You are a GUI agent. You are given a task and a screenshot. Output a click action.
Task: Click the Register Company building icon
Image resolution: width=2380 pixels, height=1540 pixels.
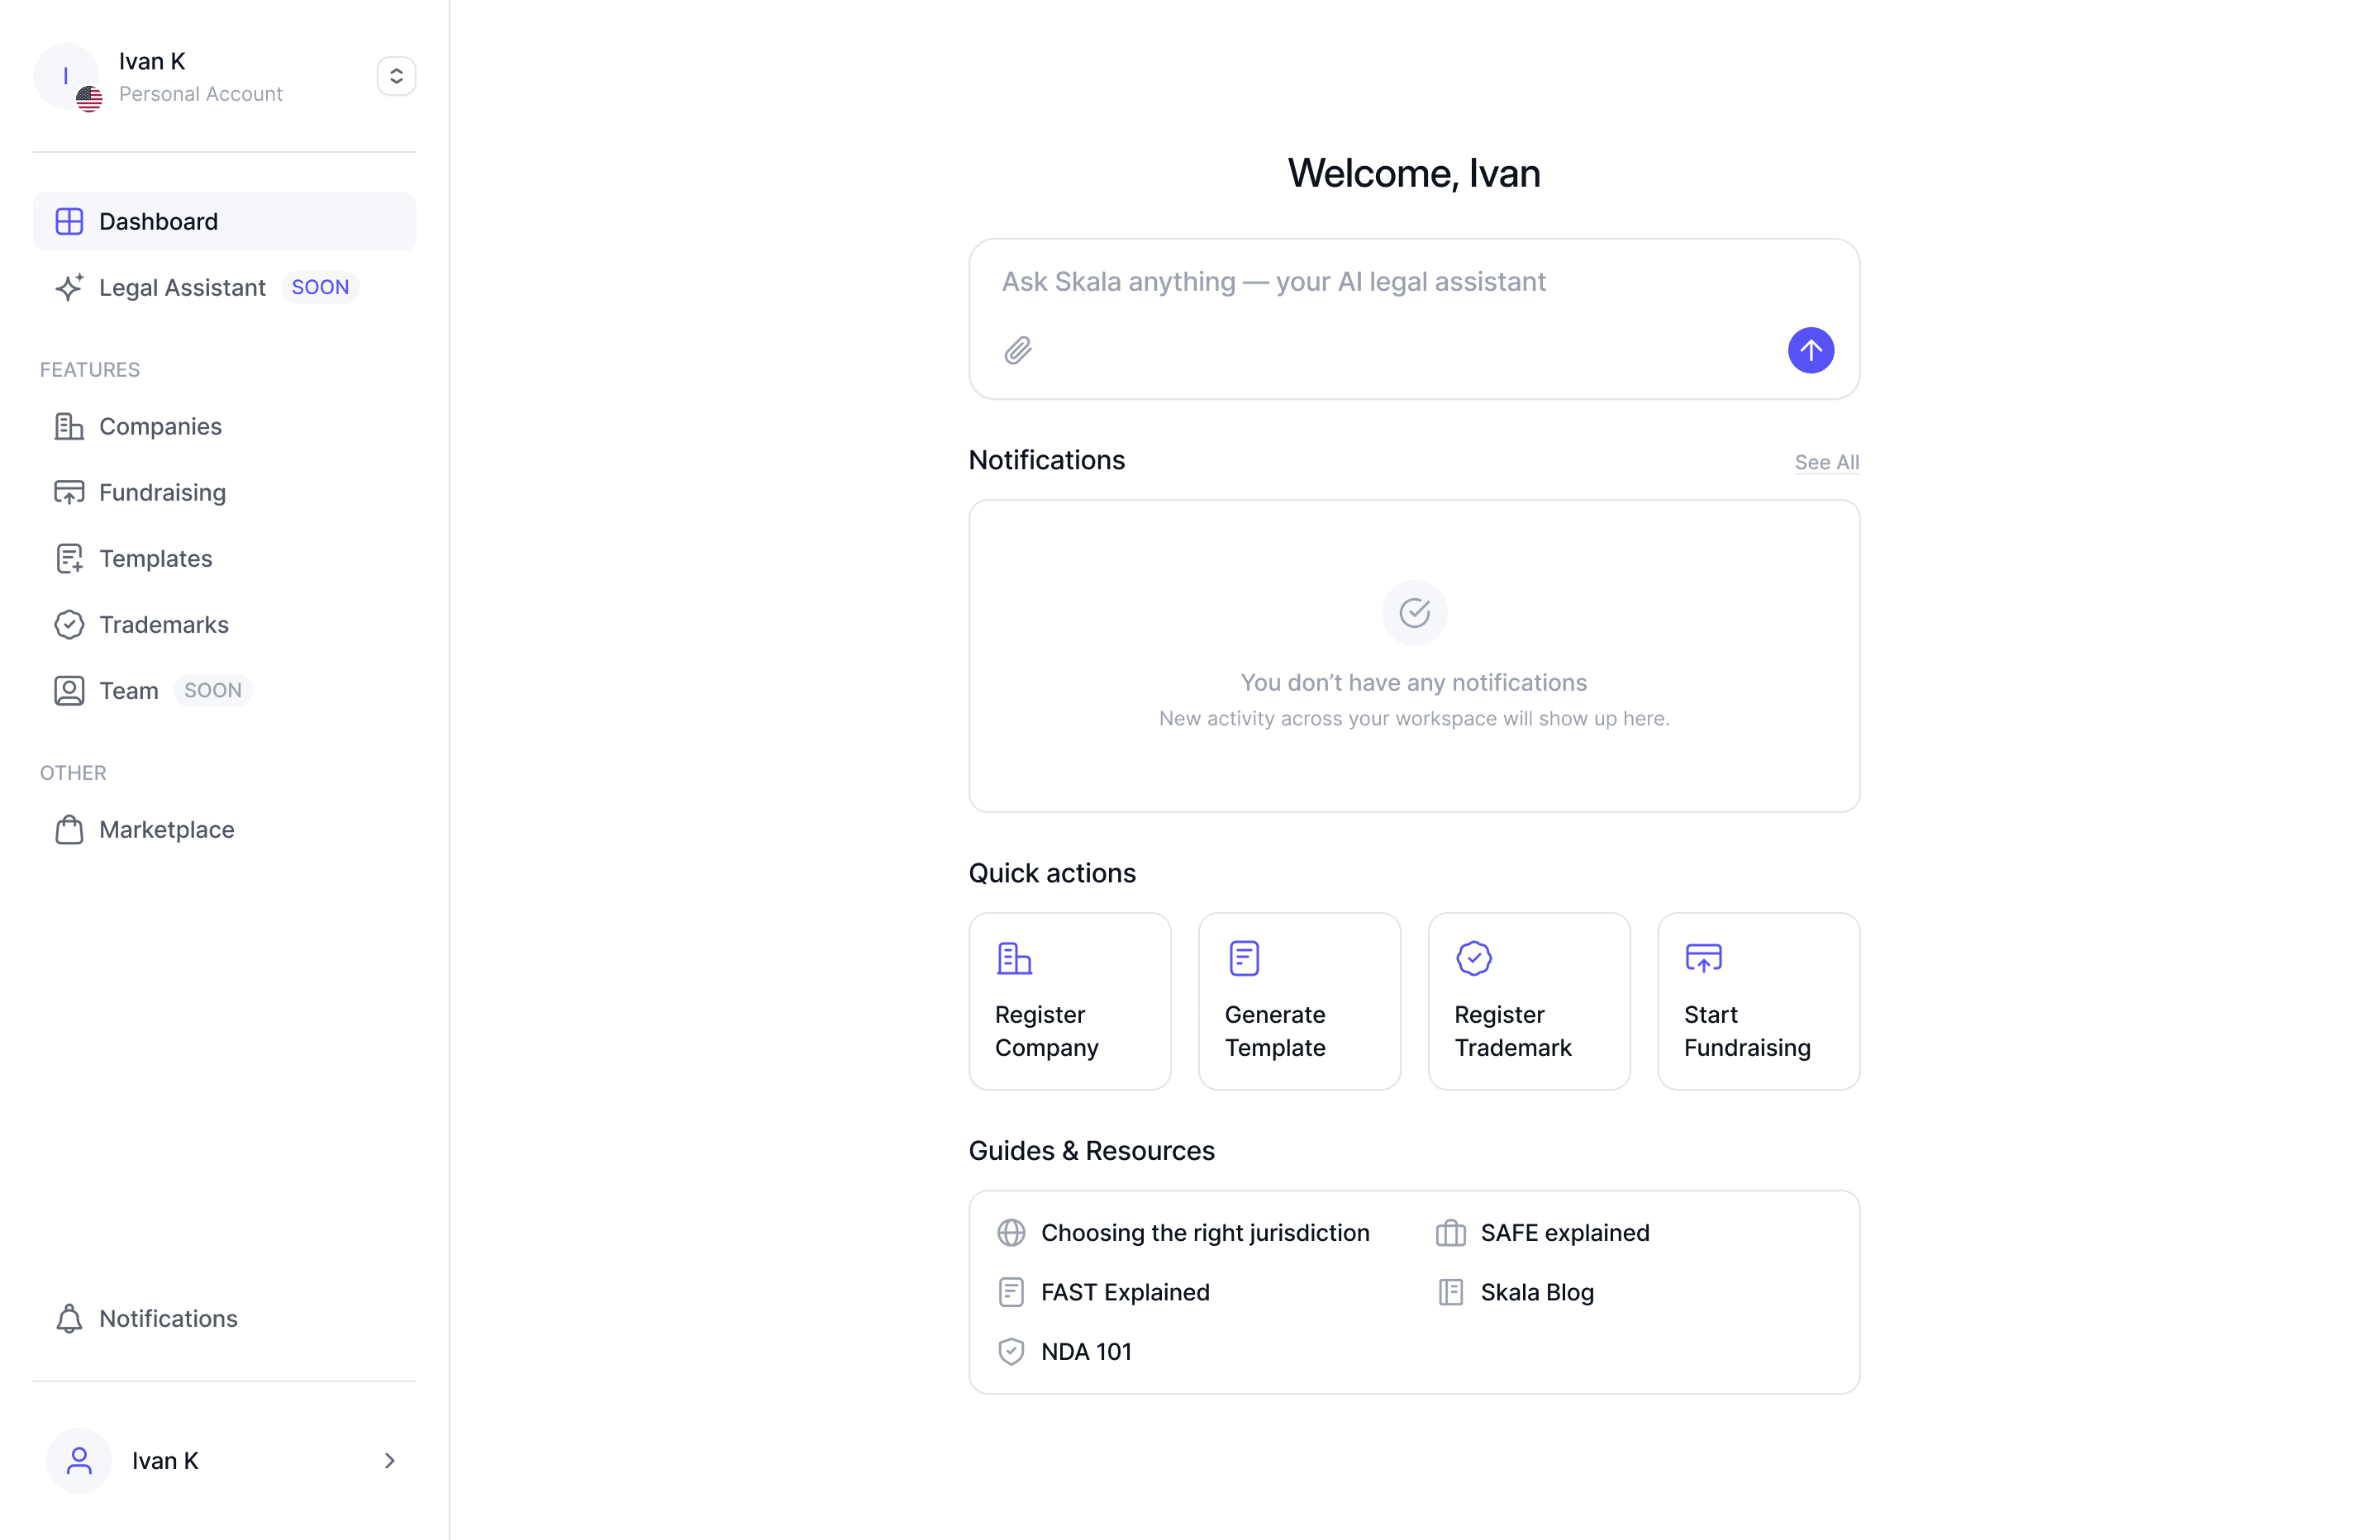tap(1014, 958)
